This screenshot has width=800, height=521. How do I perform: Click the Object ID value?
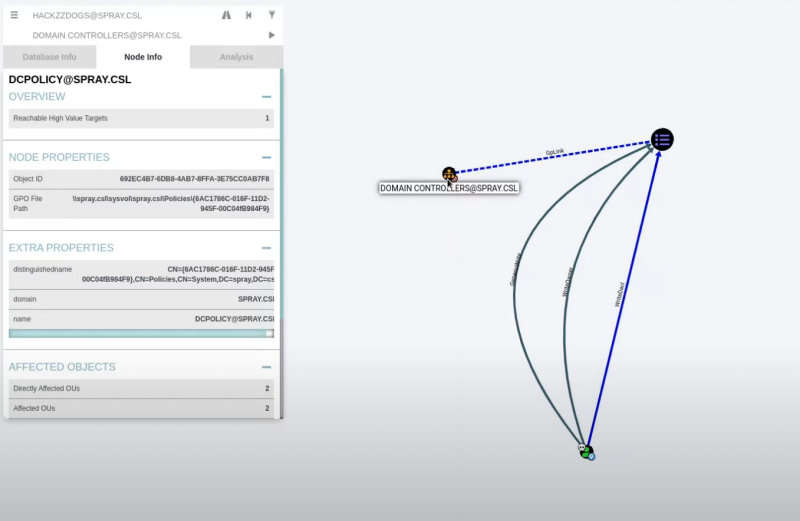[194, 179]
